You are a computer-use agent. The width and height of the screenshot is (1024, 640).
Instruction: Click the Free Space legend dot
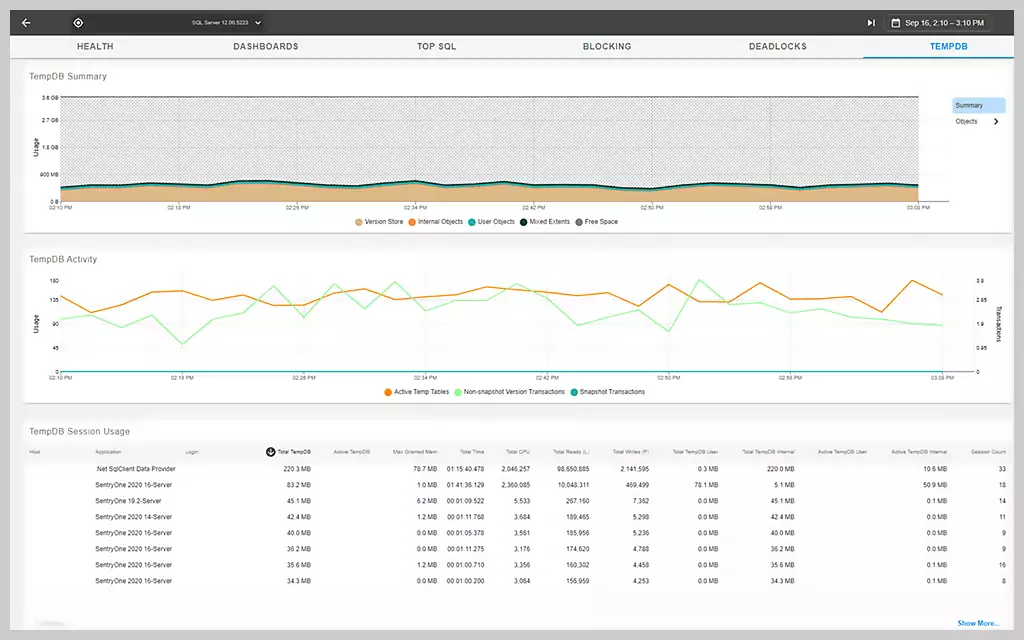coord(579,222)
